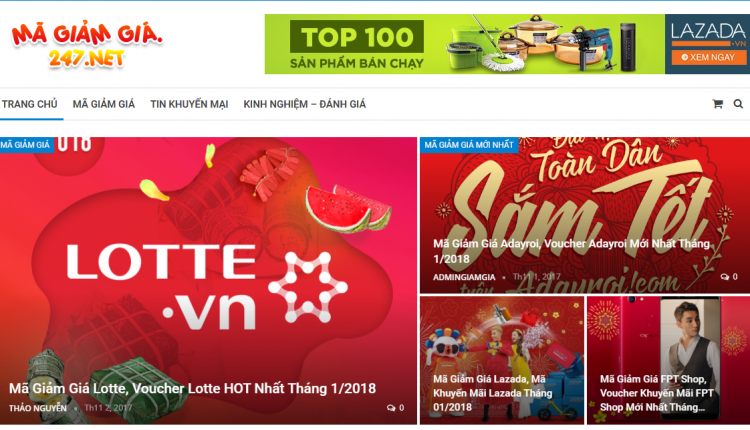
Task: Click the Top 100 Lazada banner
Action: point(507,44)
